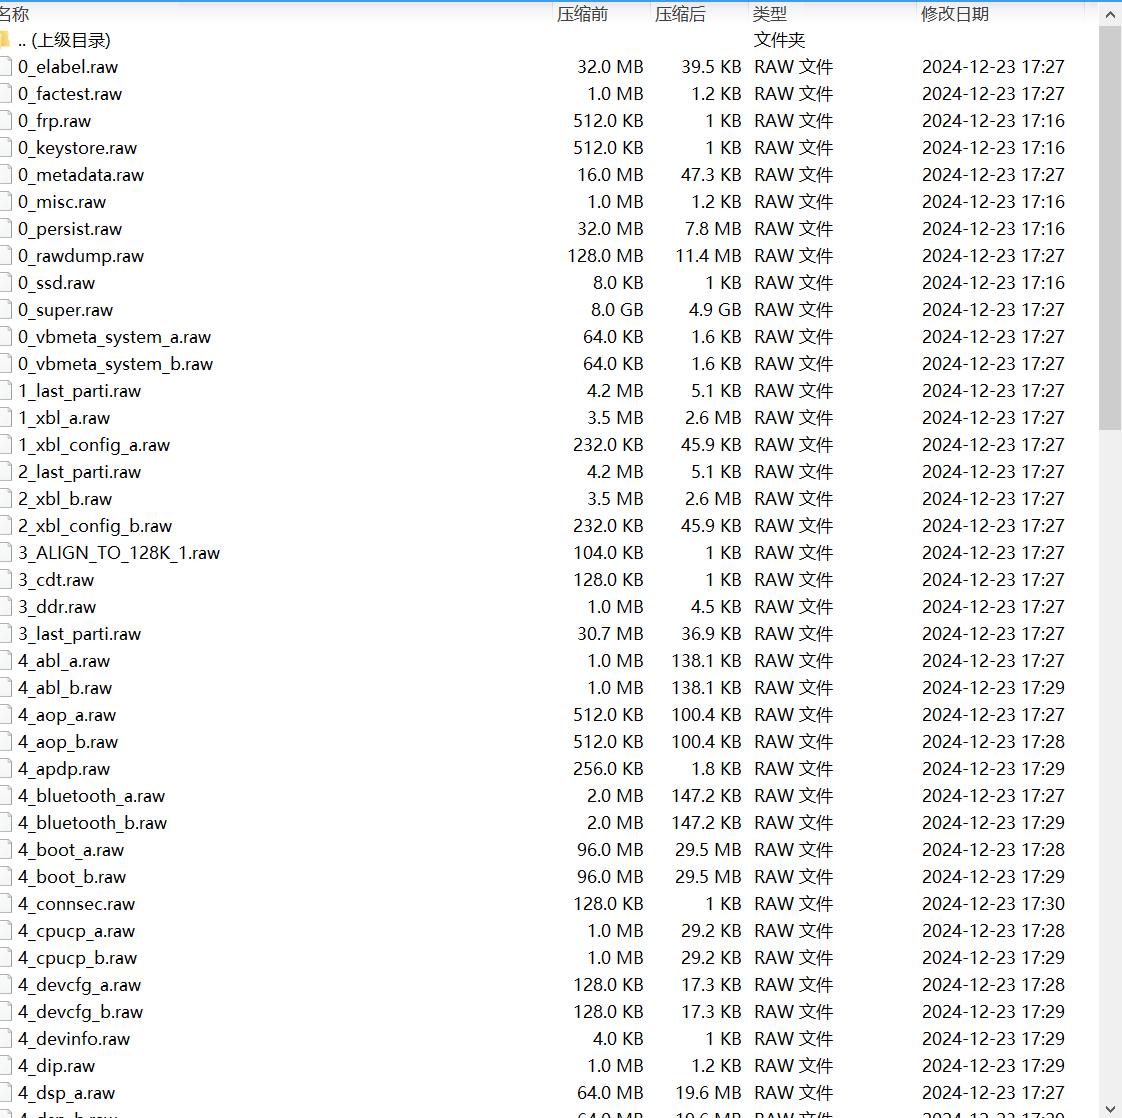Click the file icon beside 0_persist.raw
This screenshot has width=1122, height=1118.
coord(5,229)
